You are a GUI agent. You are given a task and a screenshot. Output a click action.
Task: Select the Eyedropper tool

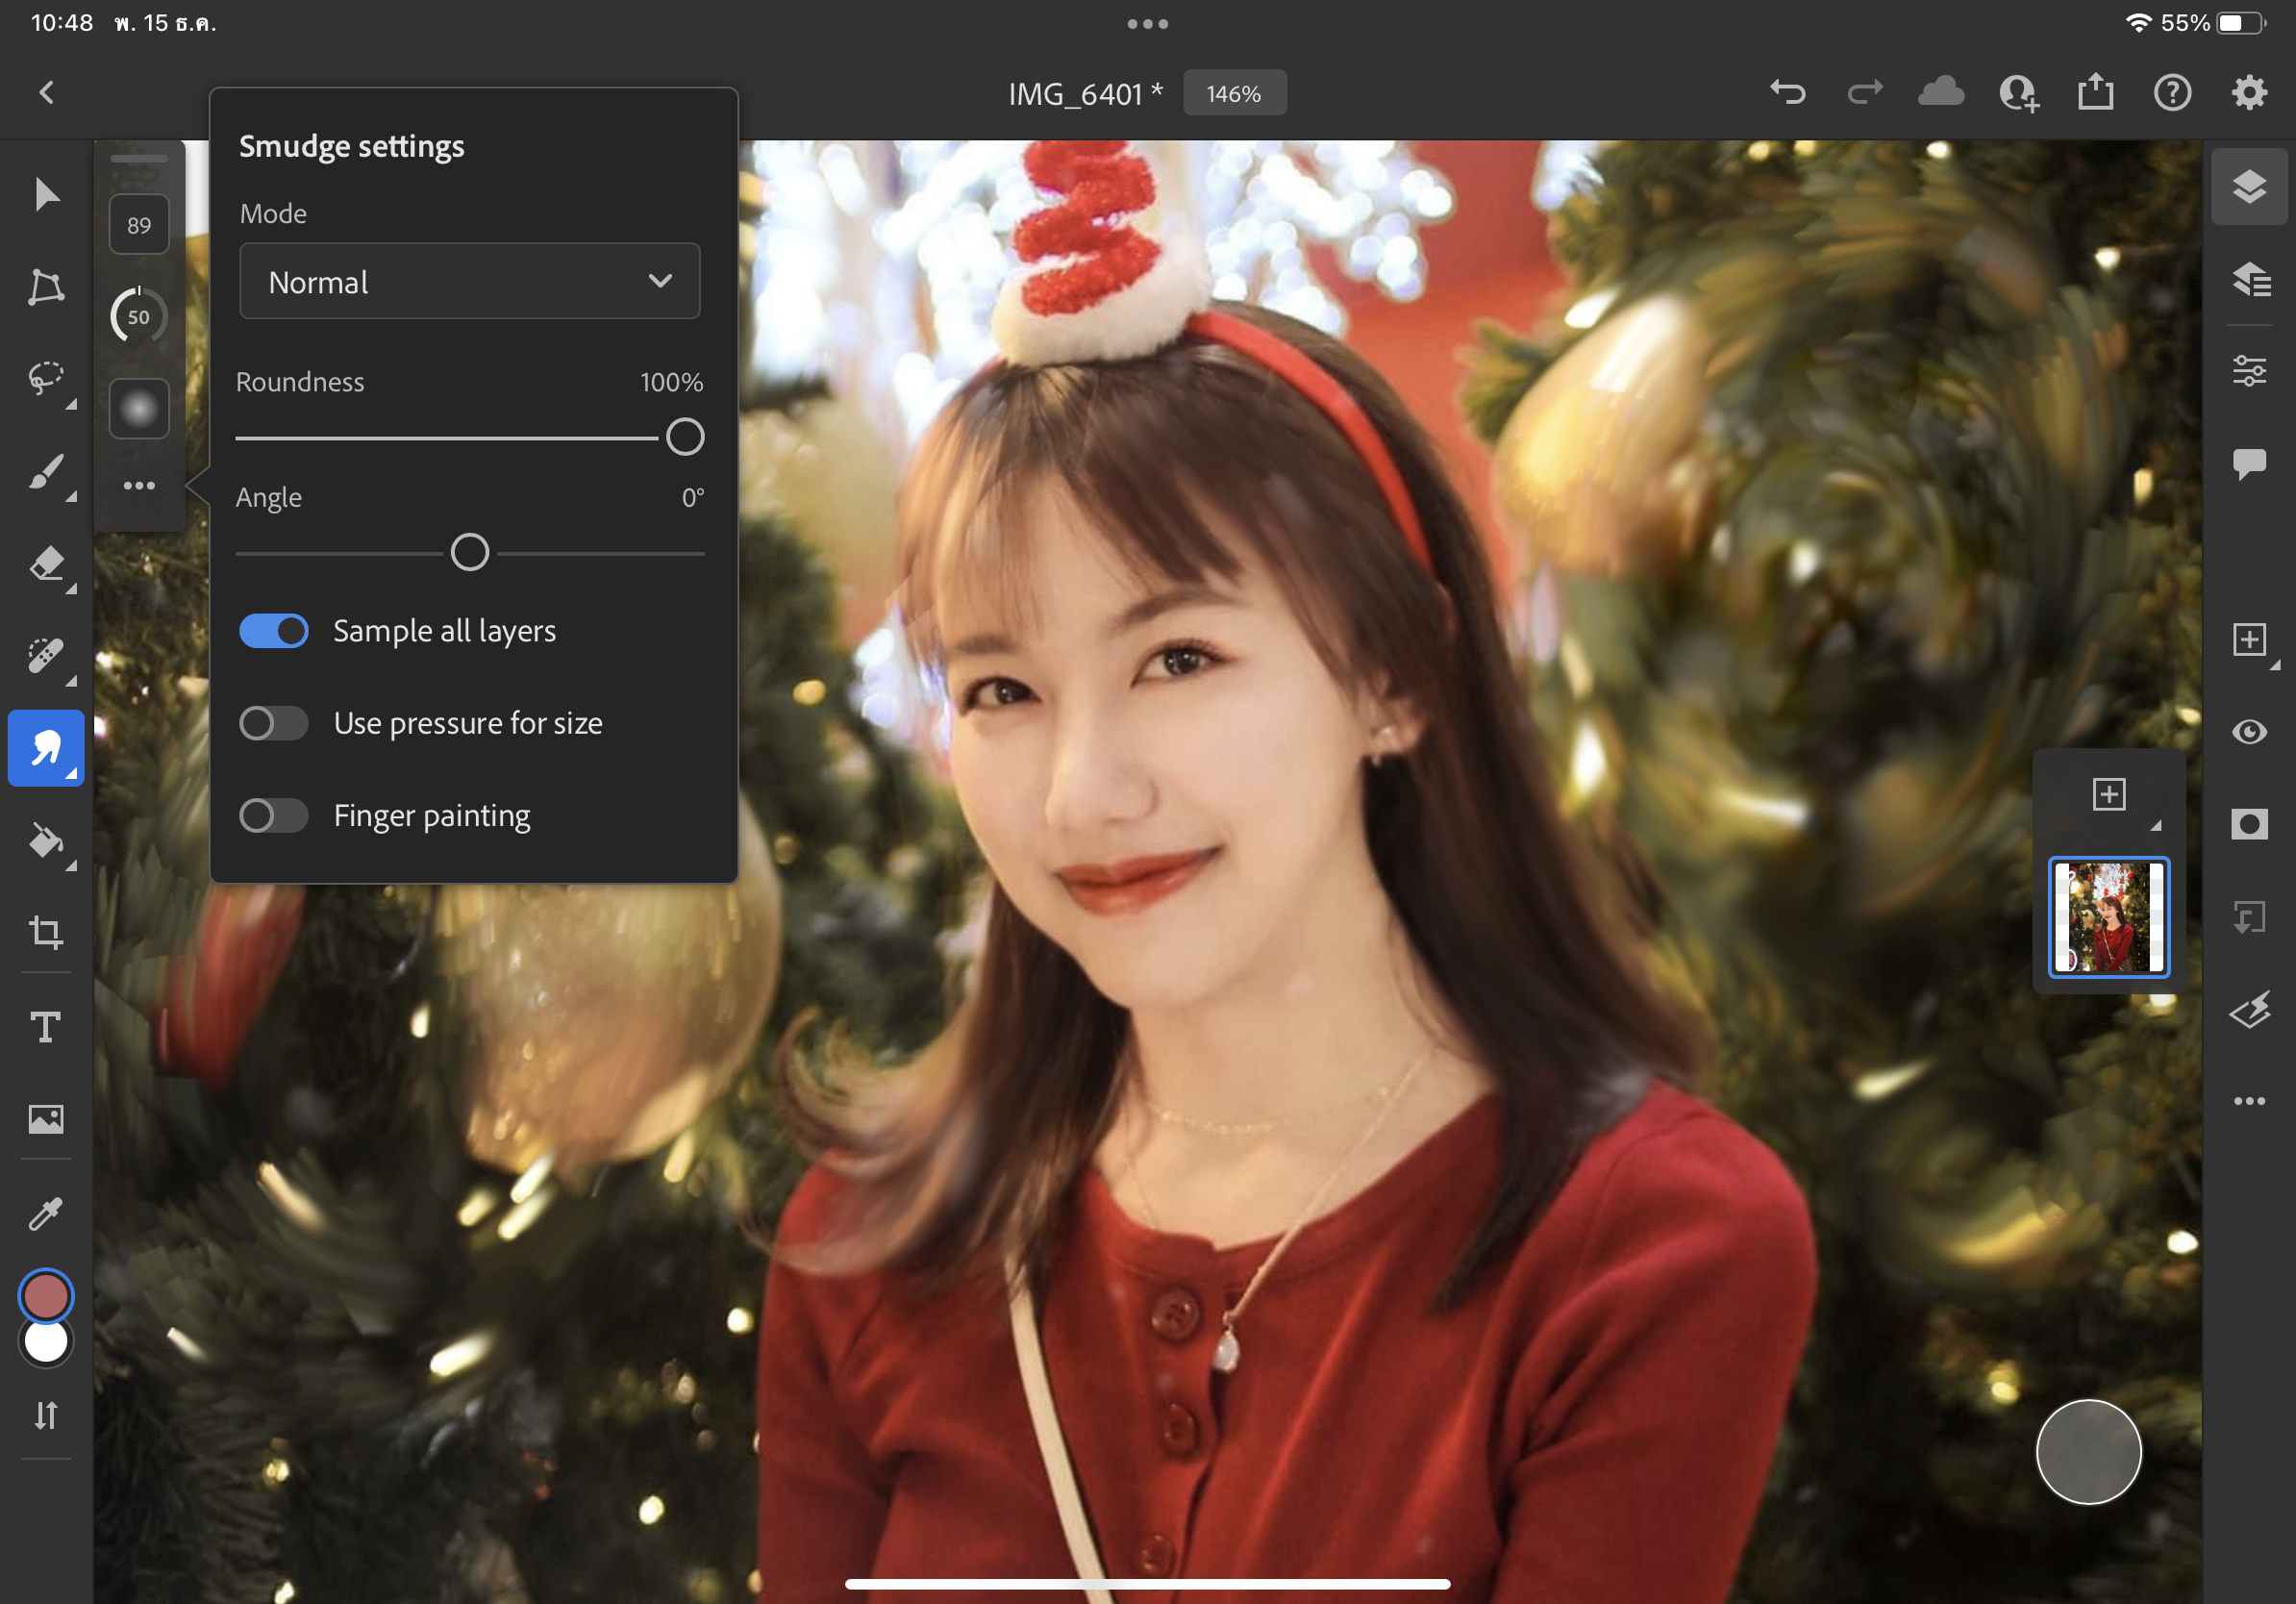pyautogui.click(x=46, y=1214)
